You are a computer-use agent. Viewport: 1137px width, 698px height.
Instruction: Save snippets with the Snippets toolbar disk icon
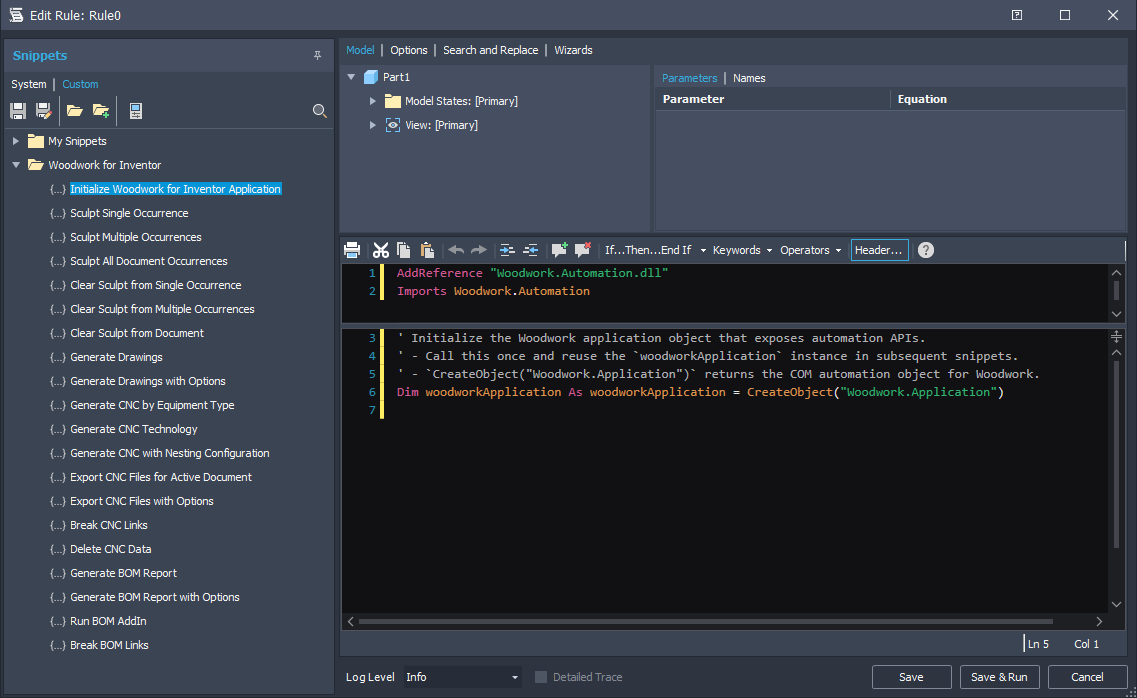(x=18, y=111)
